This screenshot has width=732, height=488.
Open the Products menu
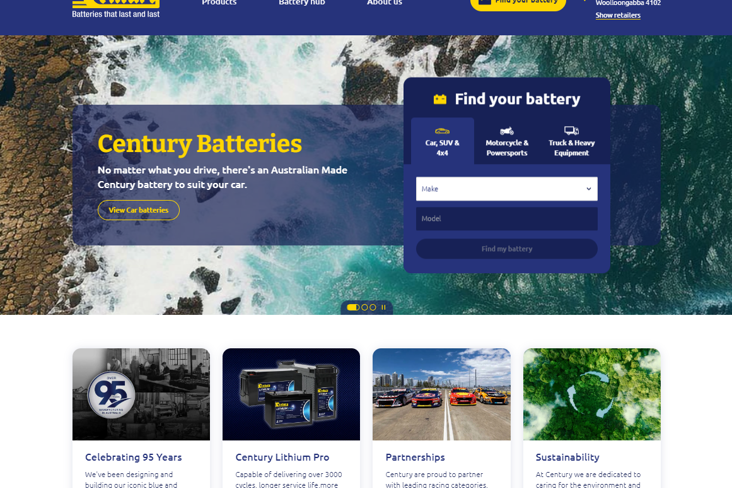(x=219, y=3)
